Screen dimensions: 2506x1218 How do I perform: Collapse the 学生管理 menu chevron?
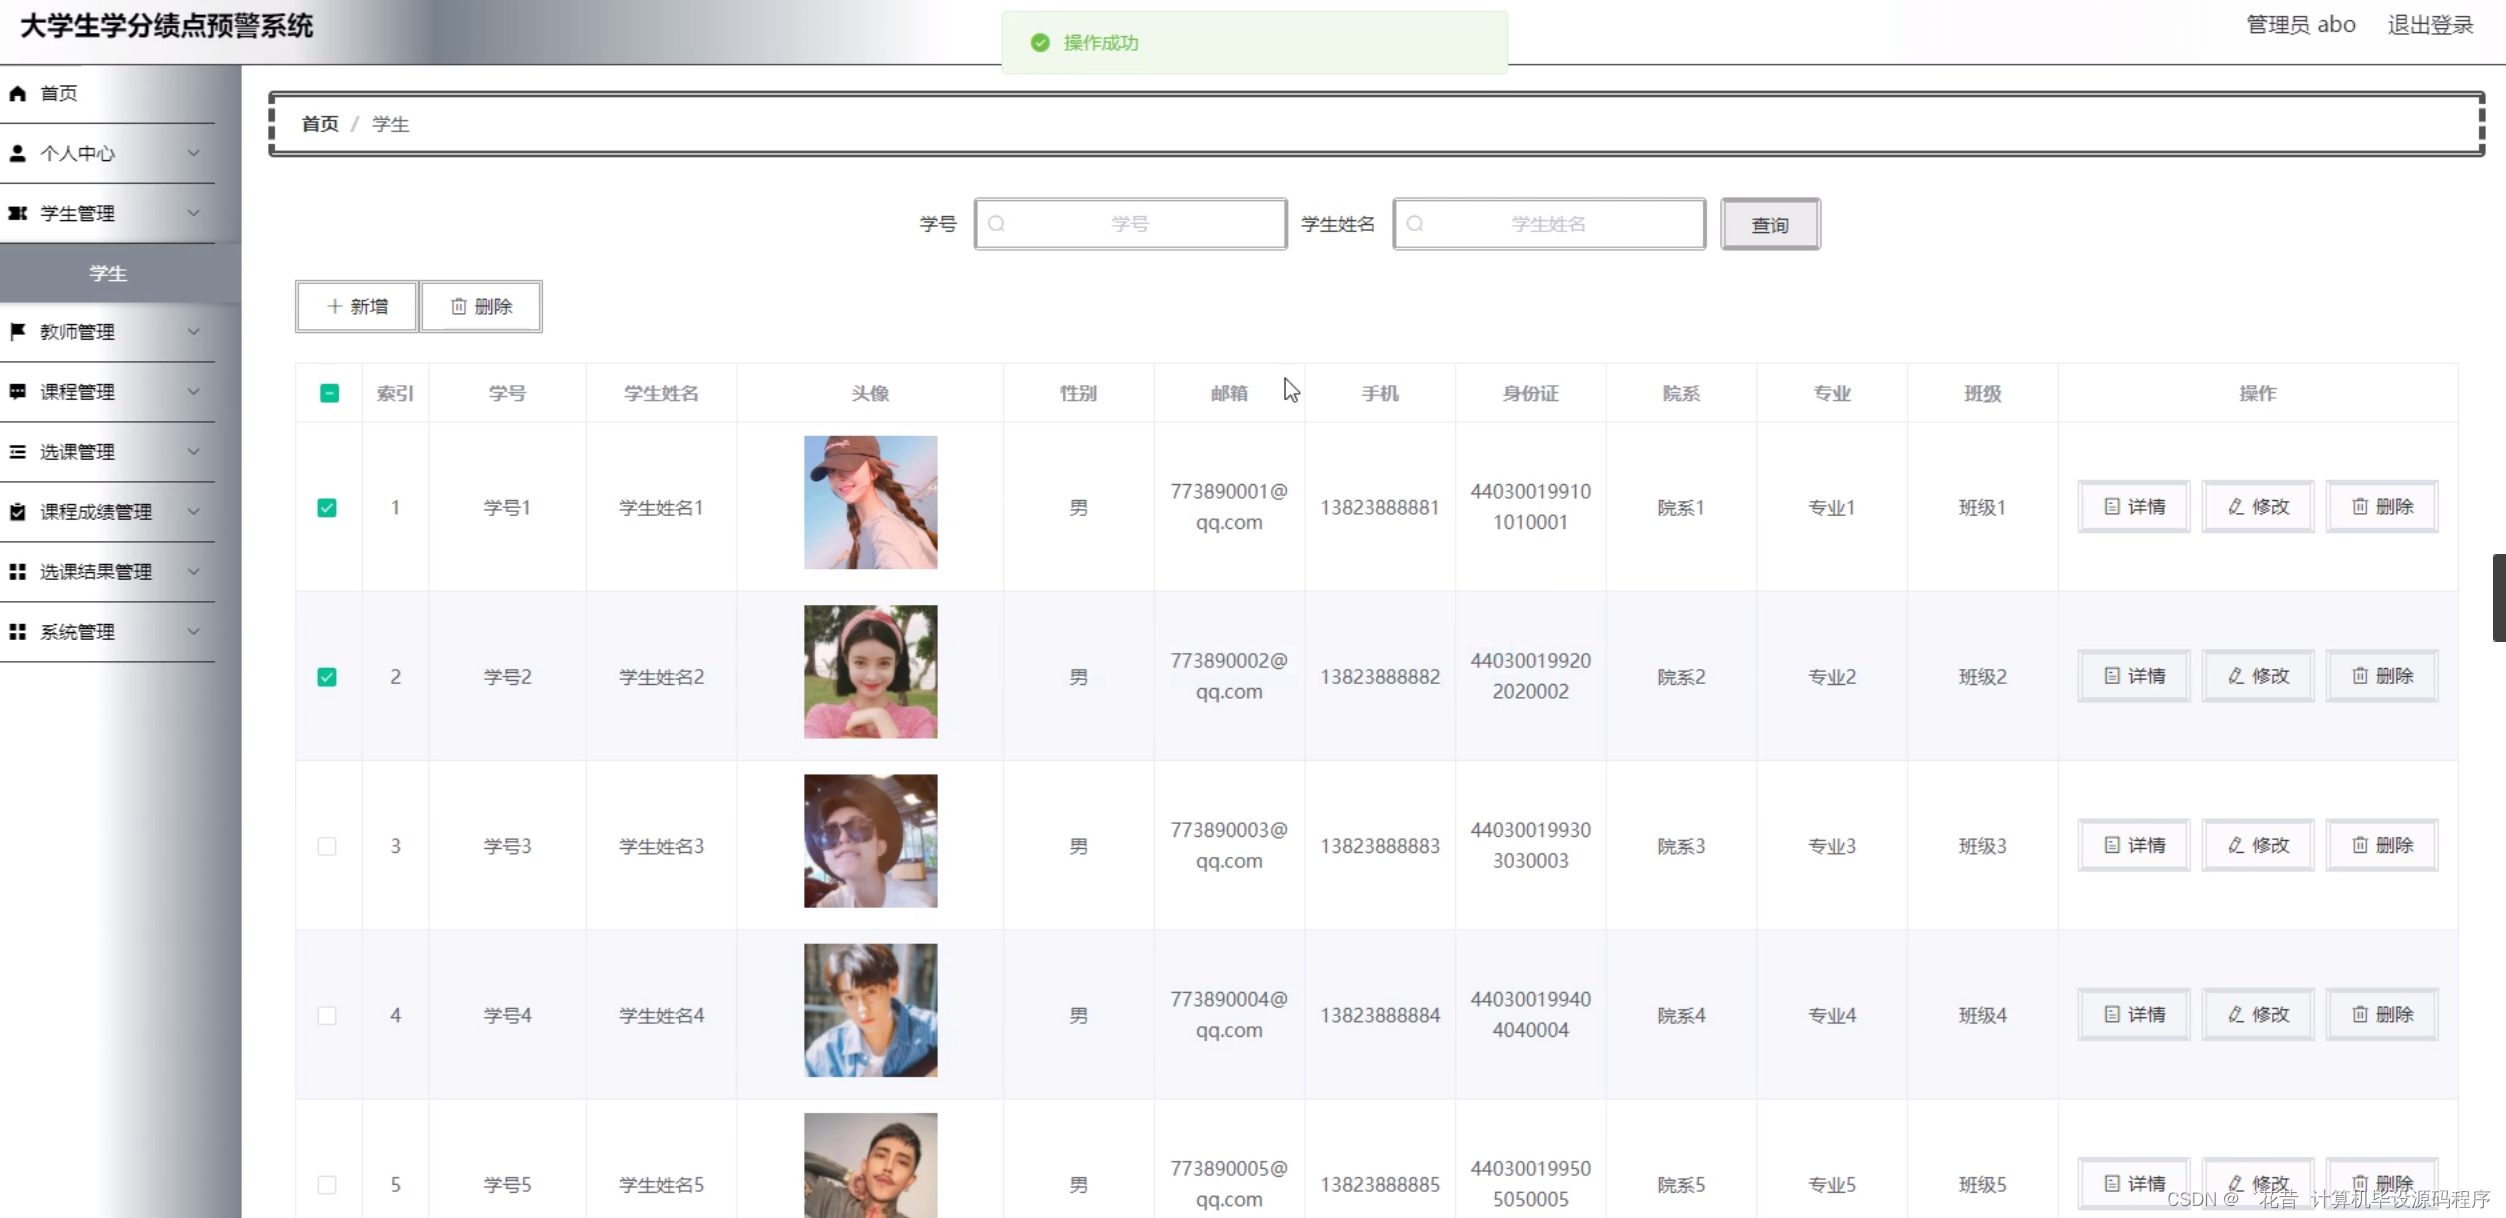coord(194,213)
